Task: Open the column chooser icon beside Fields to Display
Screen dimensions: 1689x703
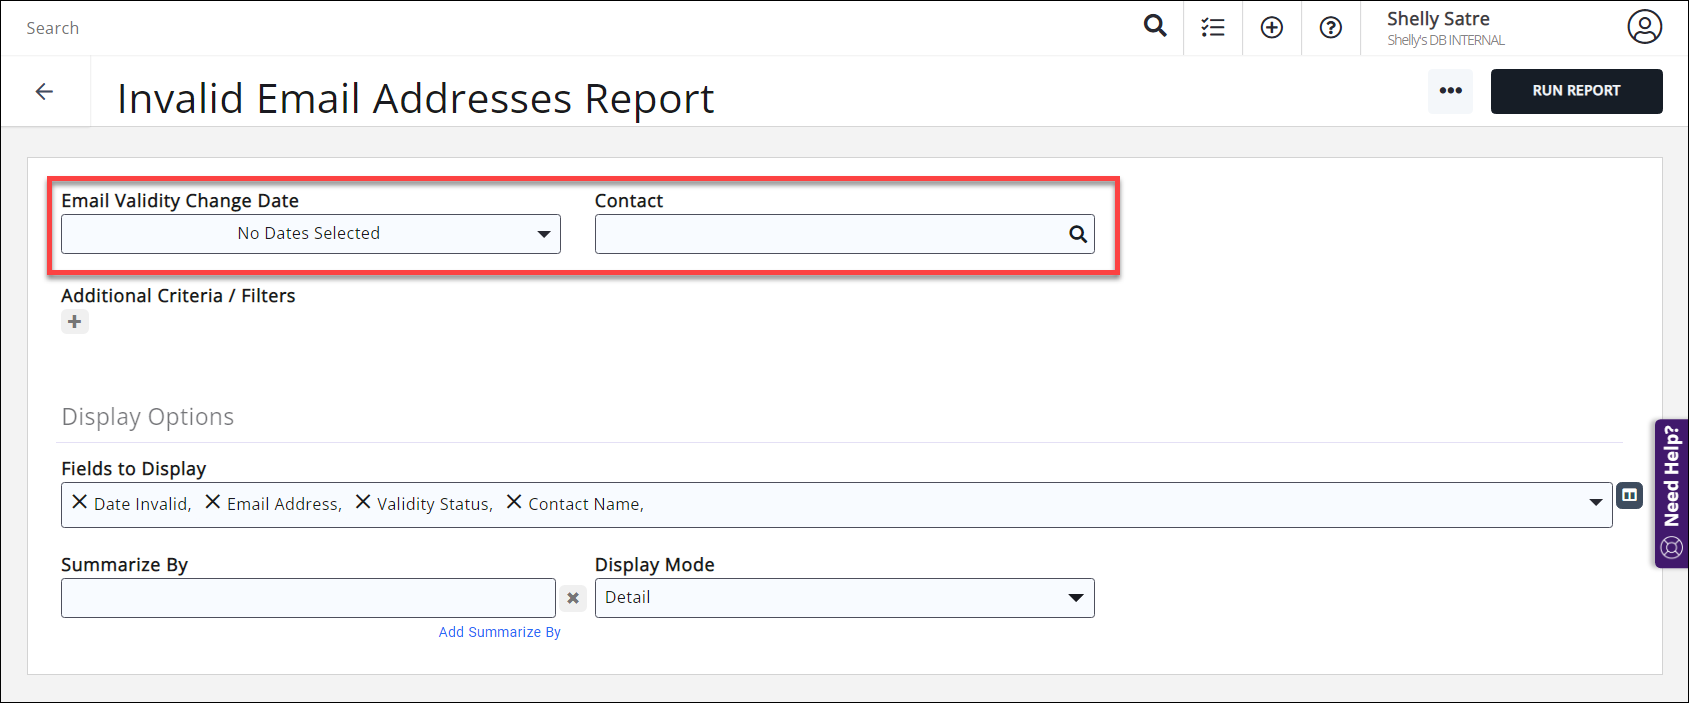Action: pos(1630,495)
